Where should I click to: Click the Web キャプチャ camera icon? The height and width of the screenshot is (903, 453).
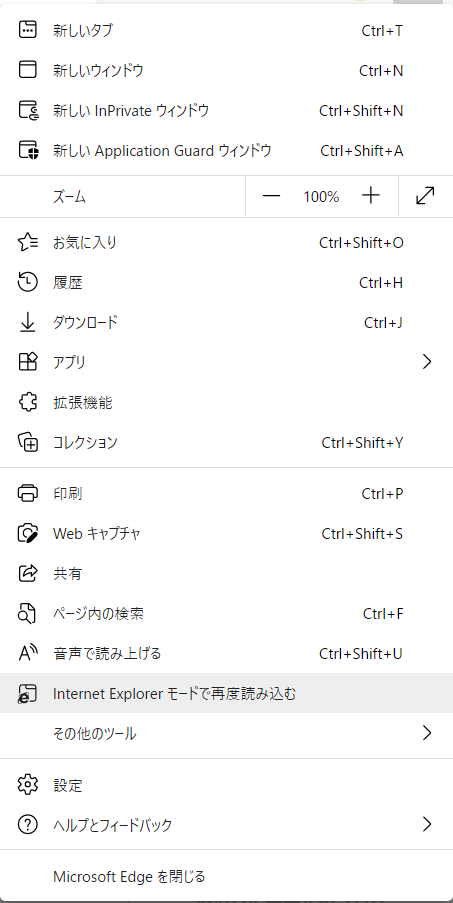28,534
